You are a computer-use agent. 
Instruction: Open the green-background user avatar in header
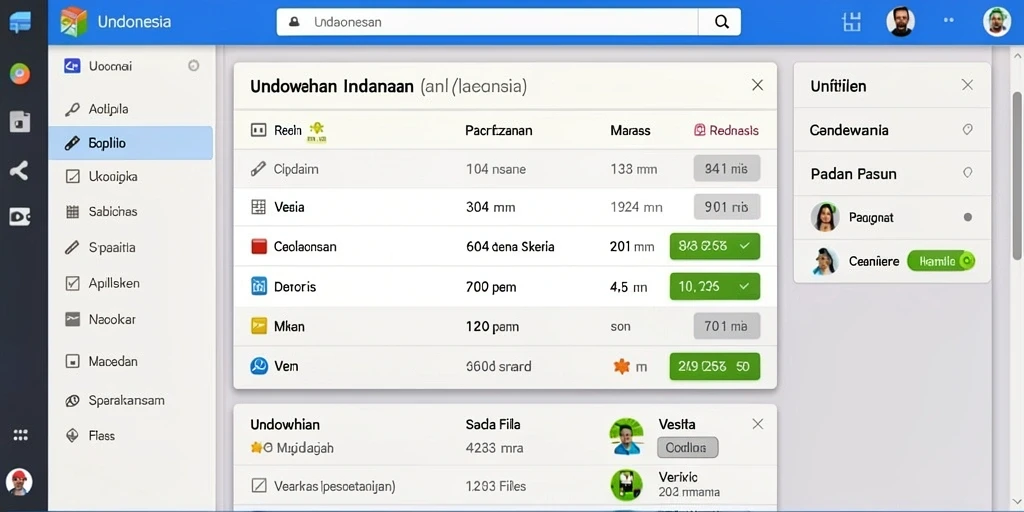pyautogui.click(x=997, y=22)
